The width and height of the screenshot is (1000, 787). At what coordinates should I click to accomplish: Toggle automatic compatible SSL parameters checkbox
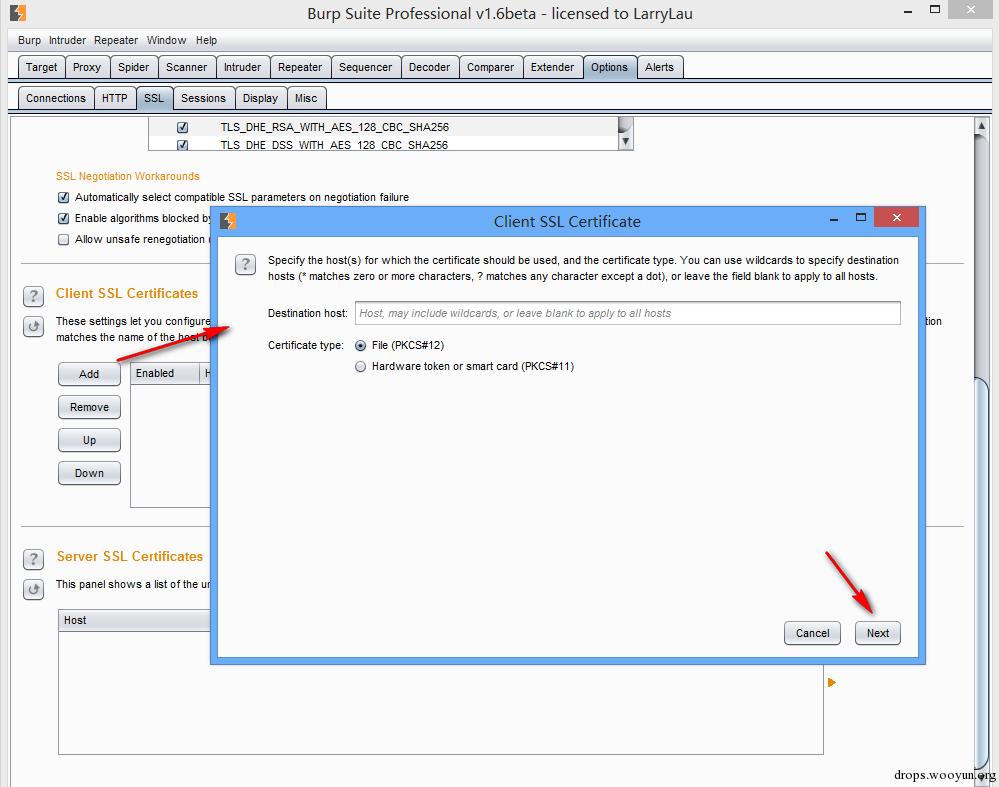[64, 197]
